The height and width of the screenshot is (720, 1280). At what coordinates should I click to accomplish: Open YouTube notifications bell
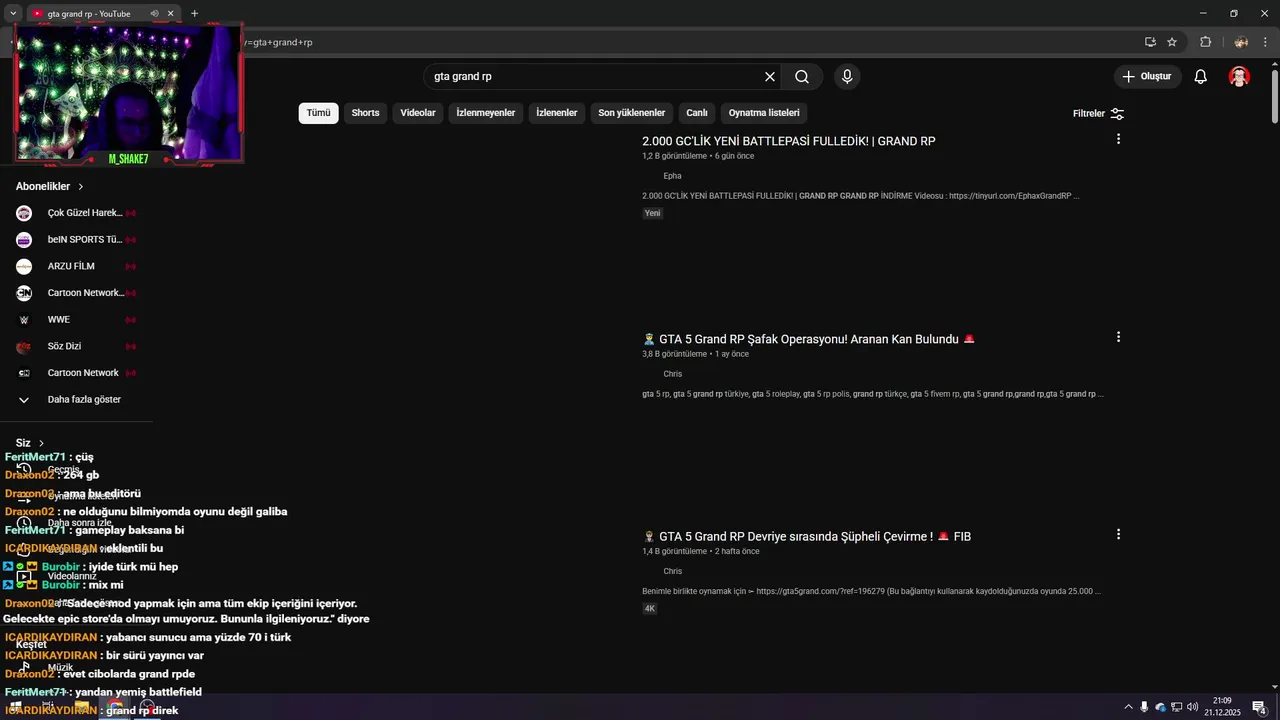[x=1201, y=77]
